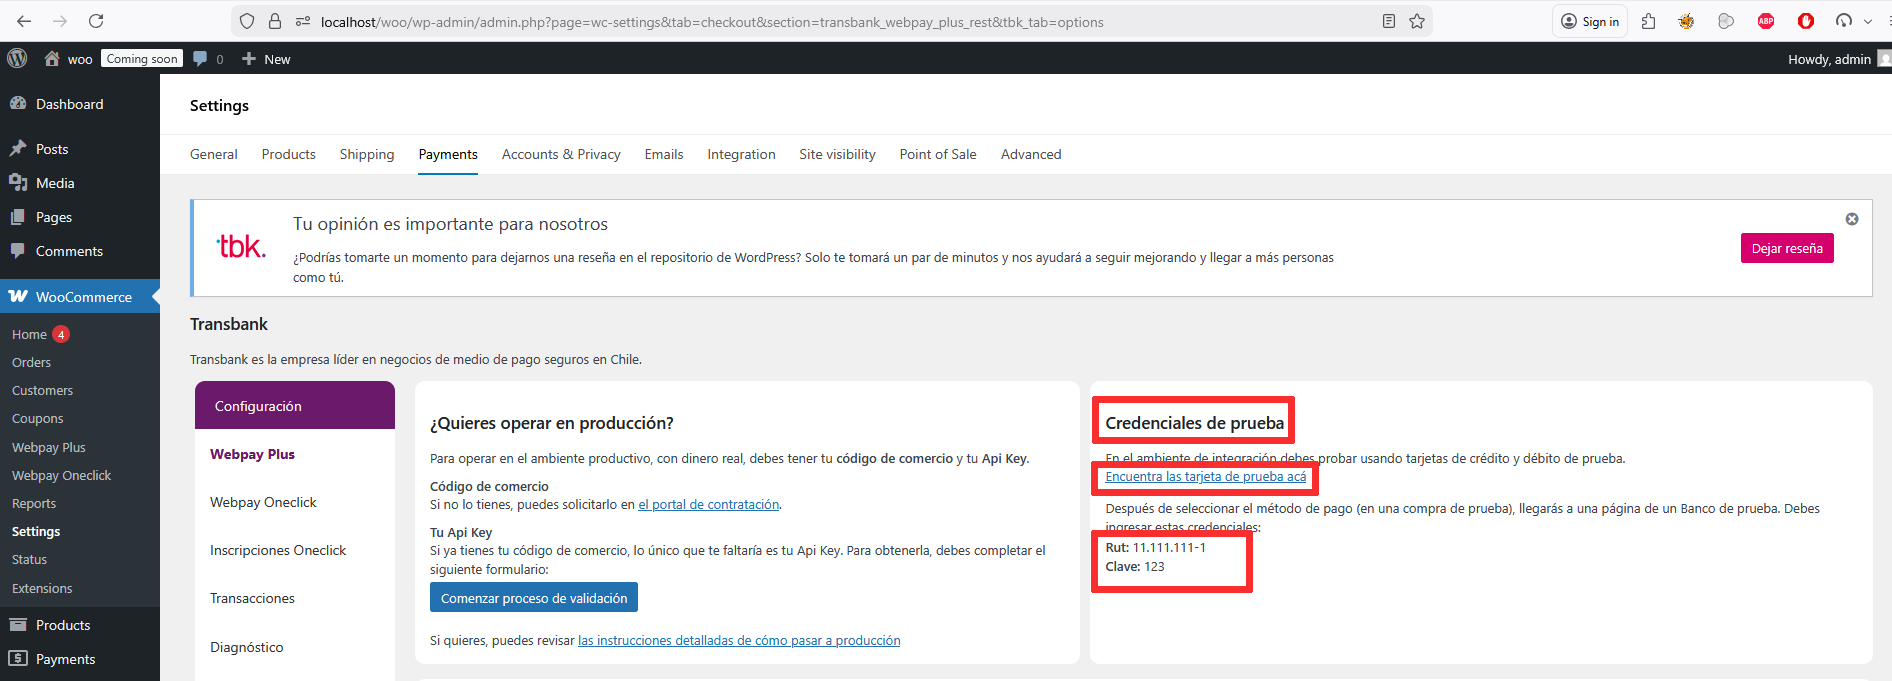This screenshot has width=1892, height=681.
Task: Follow el portal de contratación link
Action: click(709, 504)
